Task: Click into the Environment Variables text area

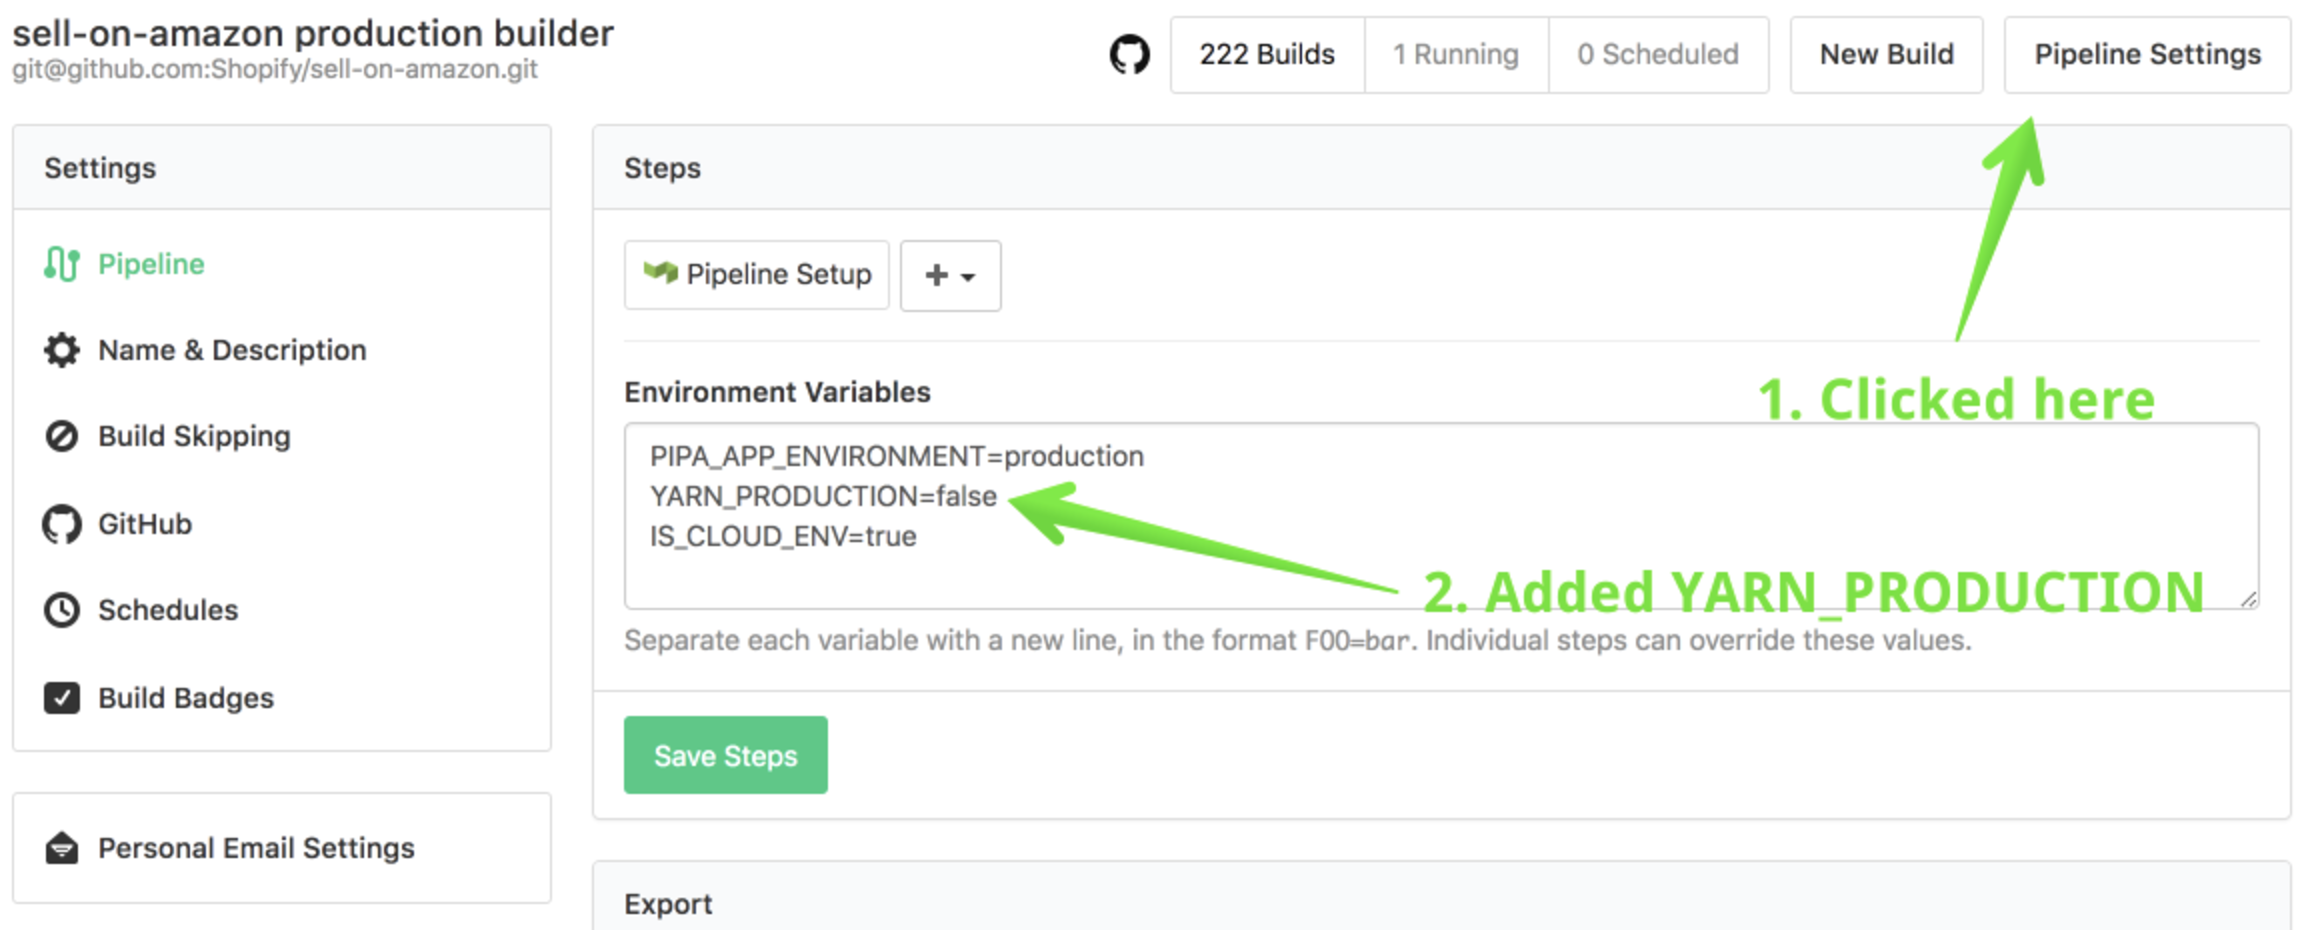Action: click(1441, 516)
